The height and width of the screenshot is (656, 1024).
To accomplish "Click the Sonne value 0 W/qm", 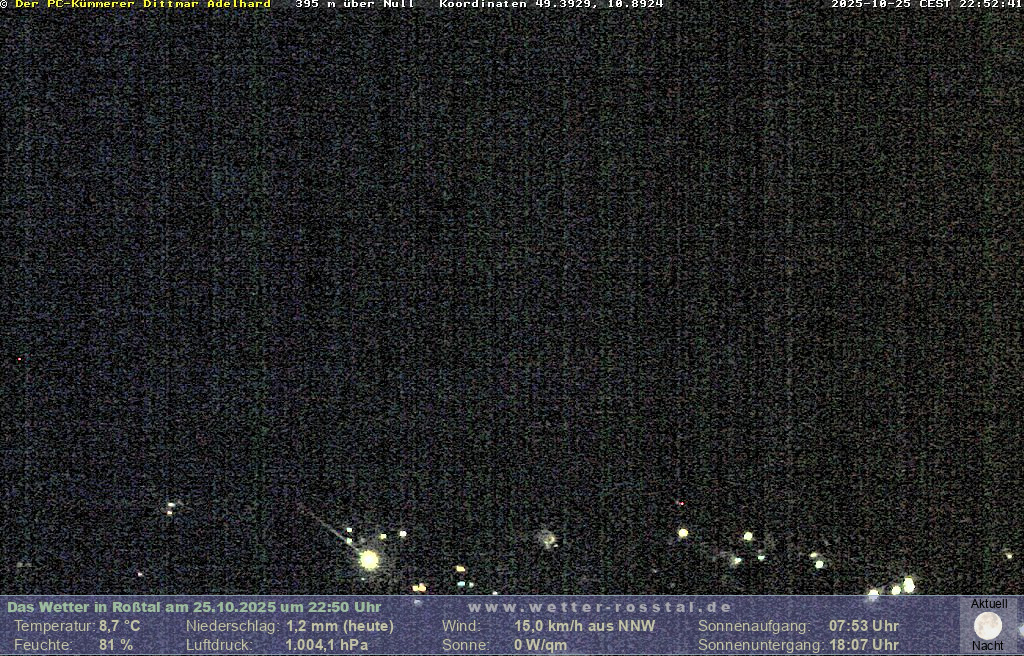I will point(540,645).
